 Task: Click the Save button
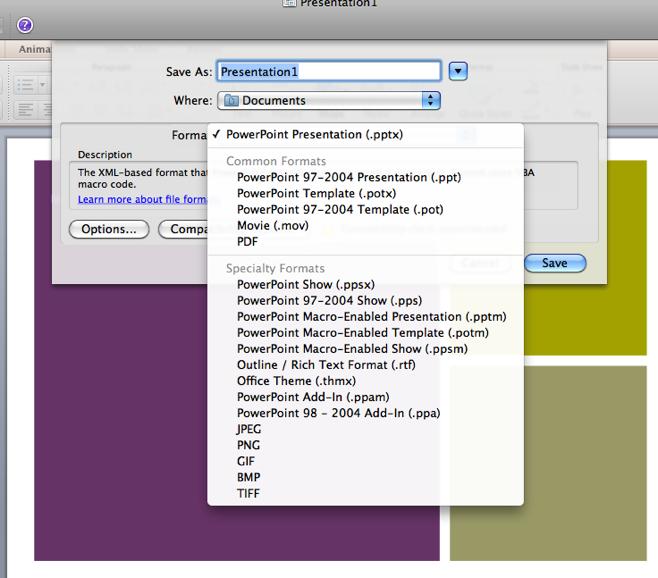(555, 263)
